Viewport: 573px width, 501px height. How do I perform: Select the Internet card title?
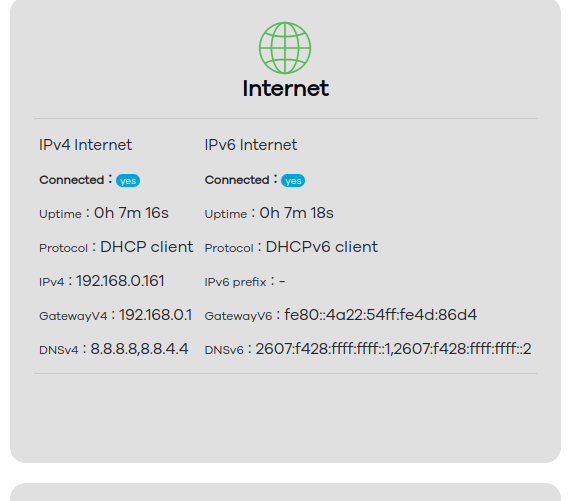286,88
